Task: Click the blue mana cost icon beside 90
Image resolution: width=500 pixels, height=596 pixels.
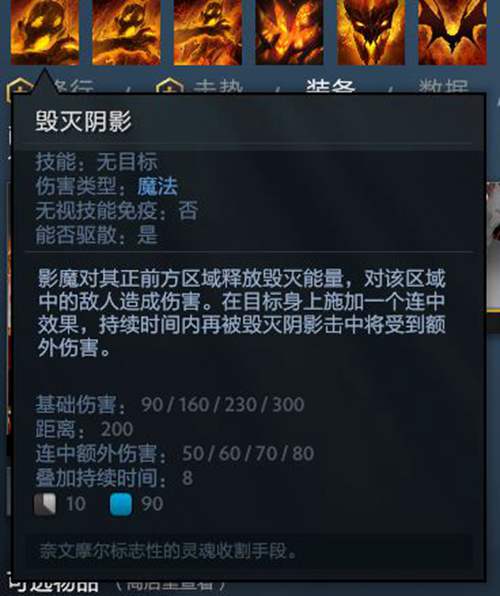Action: (x=121, y=504)
